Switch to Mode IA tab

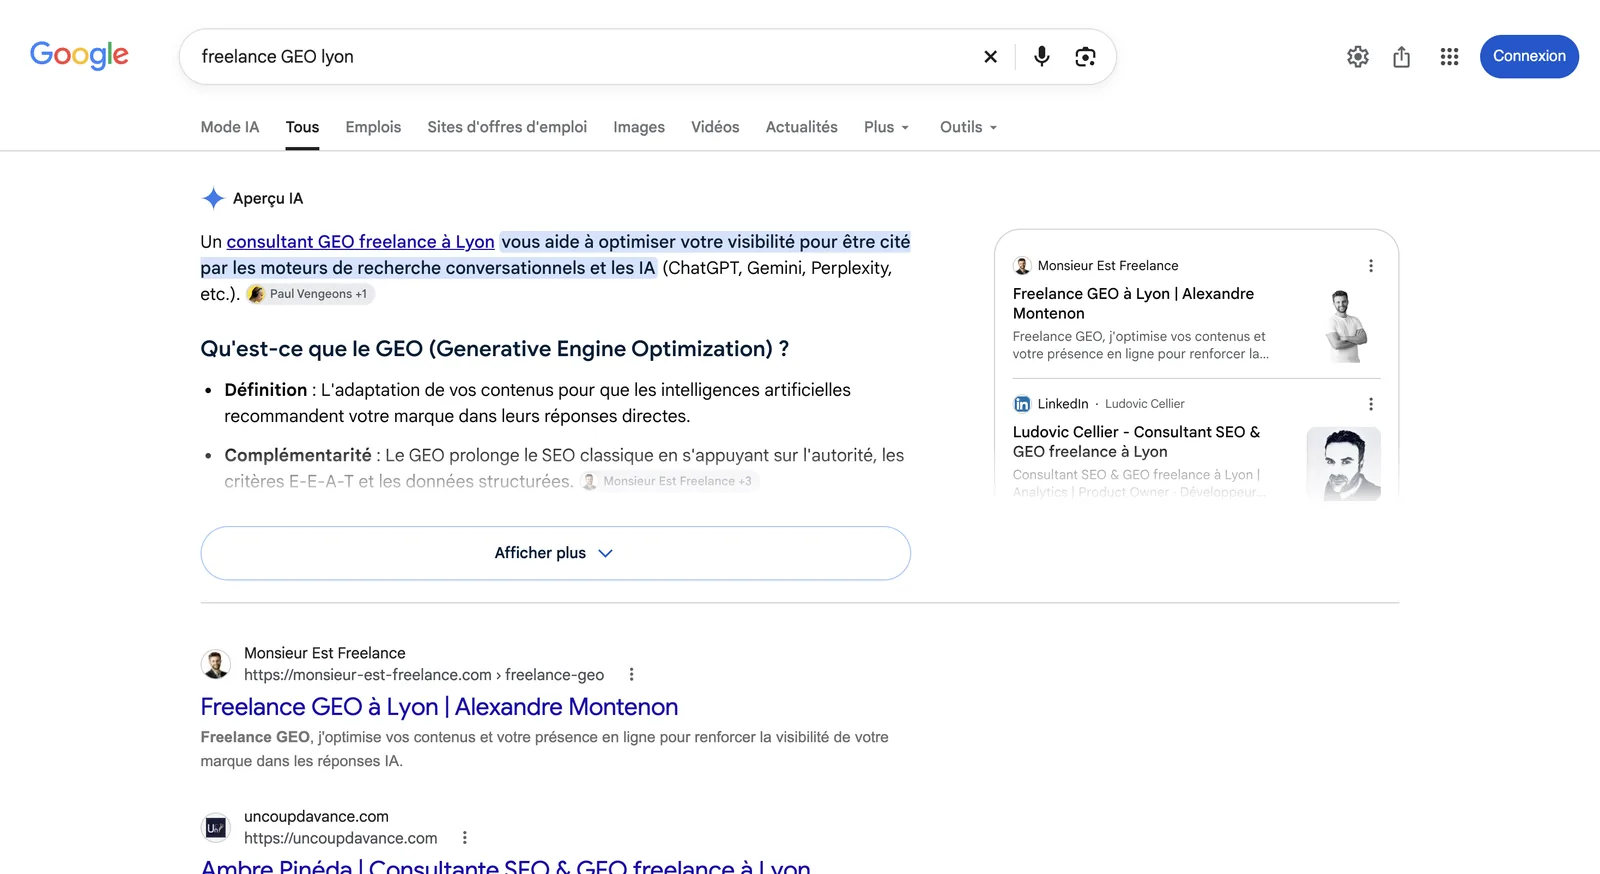(x=230, y=127)
